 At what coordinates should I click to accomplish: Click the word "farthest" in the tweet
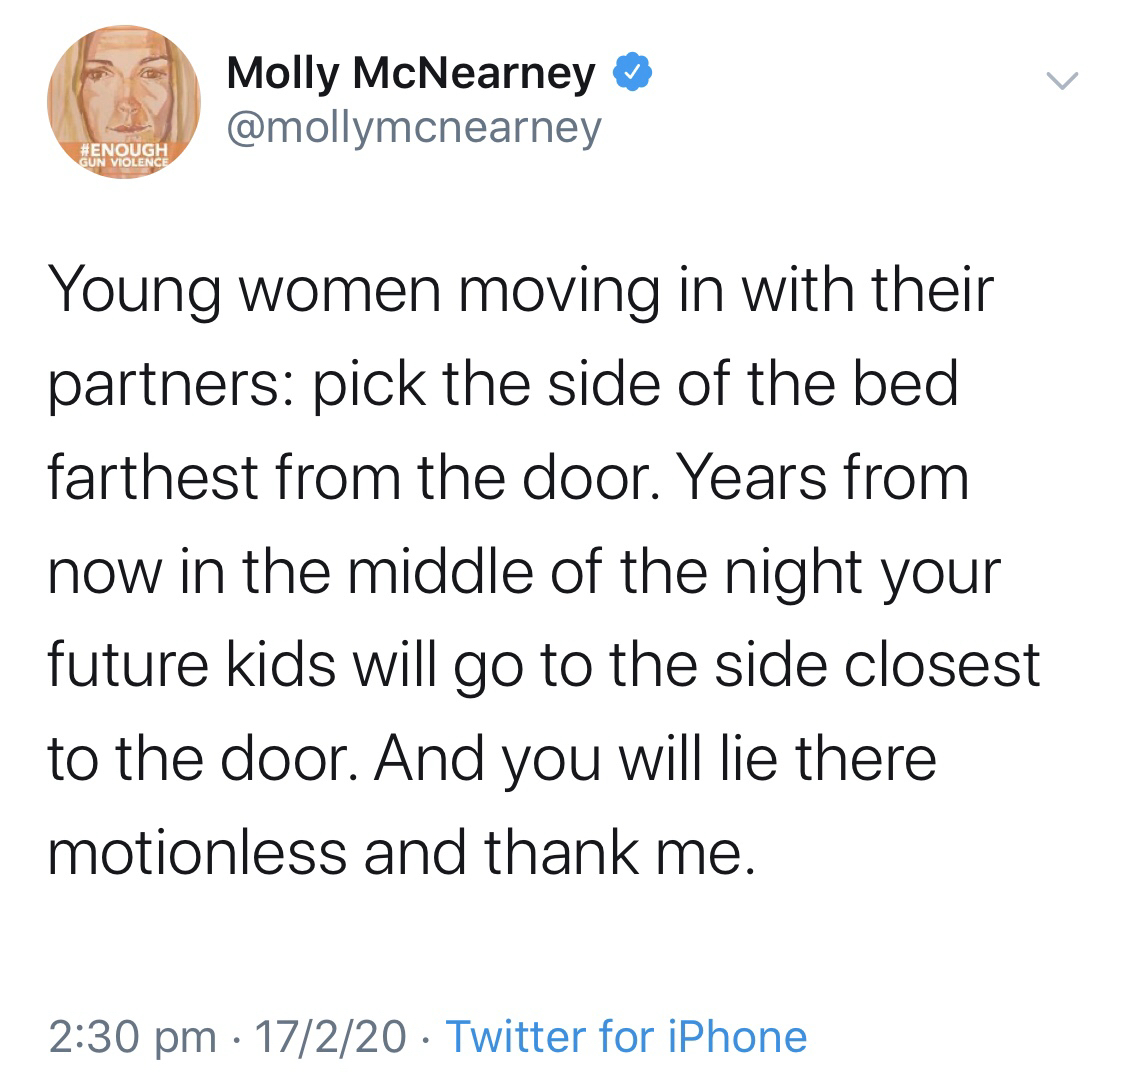click(153, 478)
